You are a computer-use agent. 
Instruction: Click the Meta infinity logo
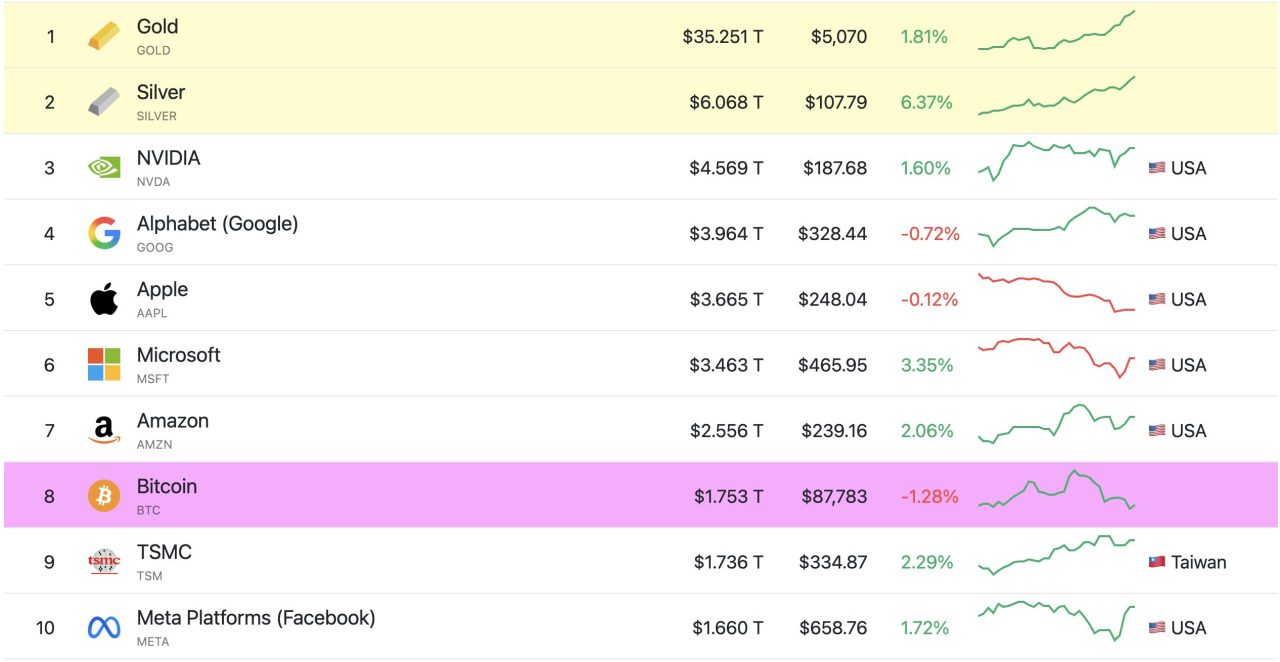pos(104,628)
